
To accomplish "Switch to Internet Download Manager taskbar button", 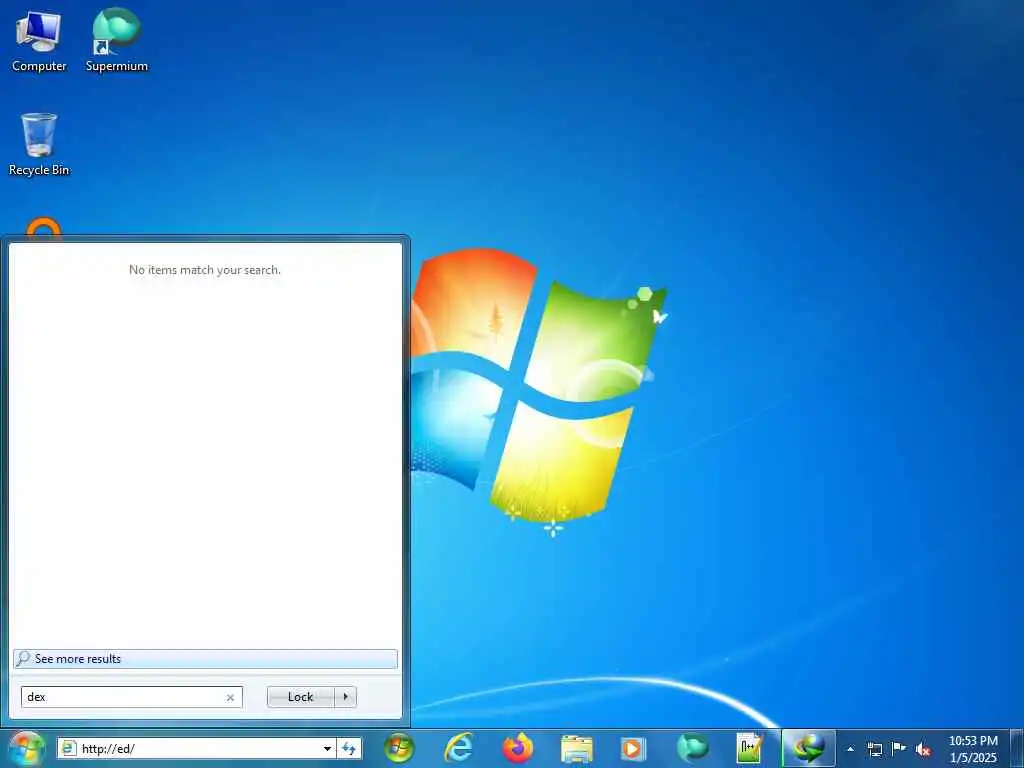I will (x=808, y=748).
